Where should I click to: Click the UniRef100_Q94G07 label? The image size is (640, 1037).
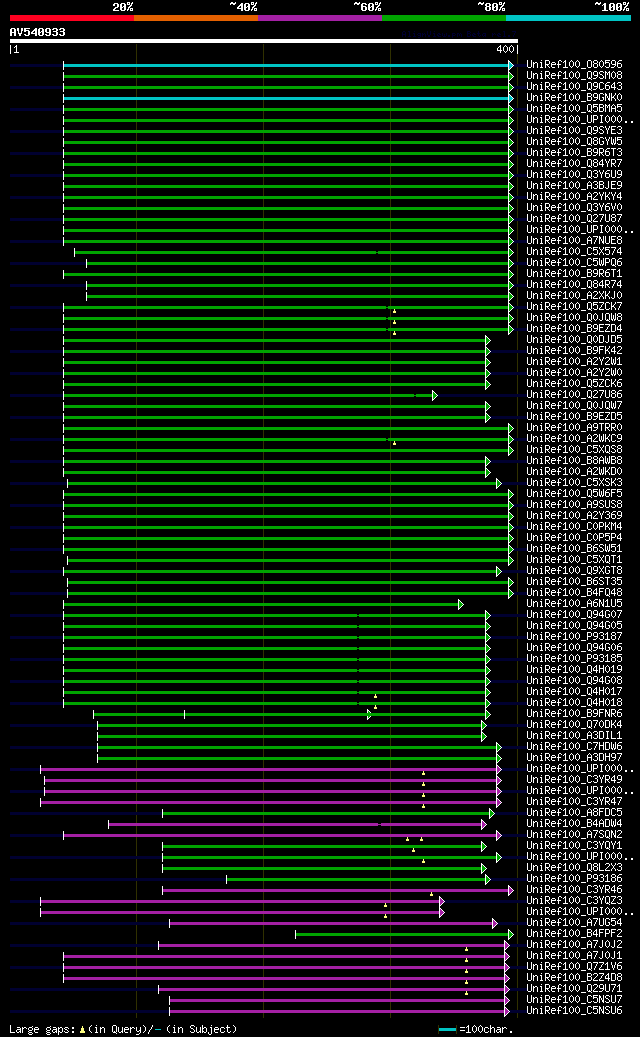574,614
